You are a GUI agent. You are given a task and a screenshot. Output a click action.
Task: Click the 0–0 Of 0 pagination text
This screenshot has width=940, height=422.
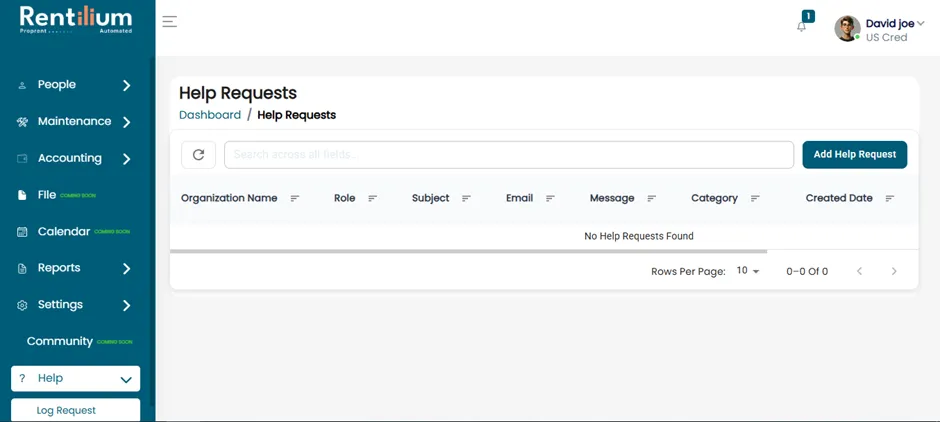pos(807,272)
